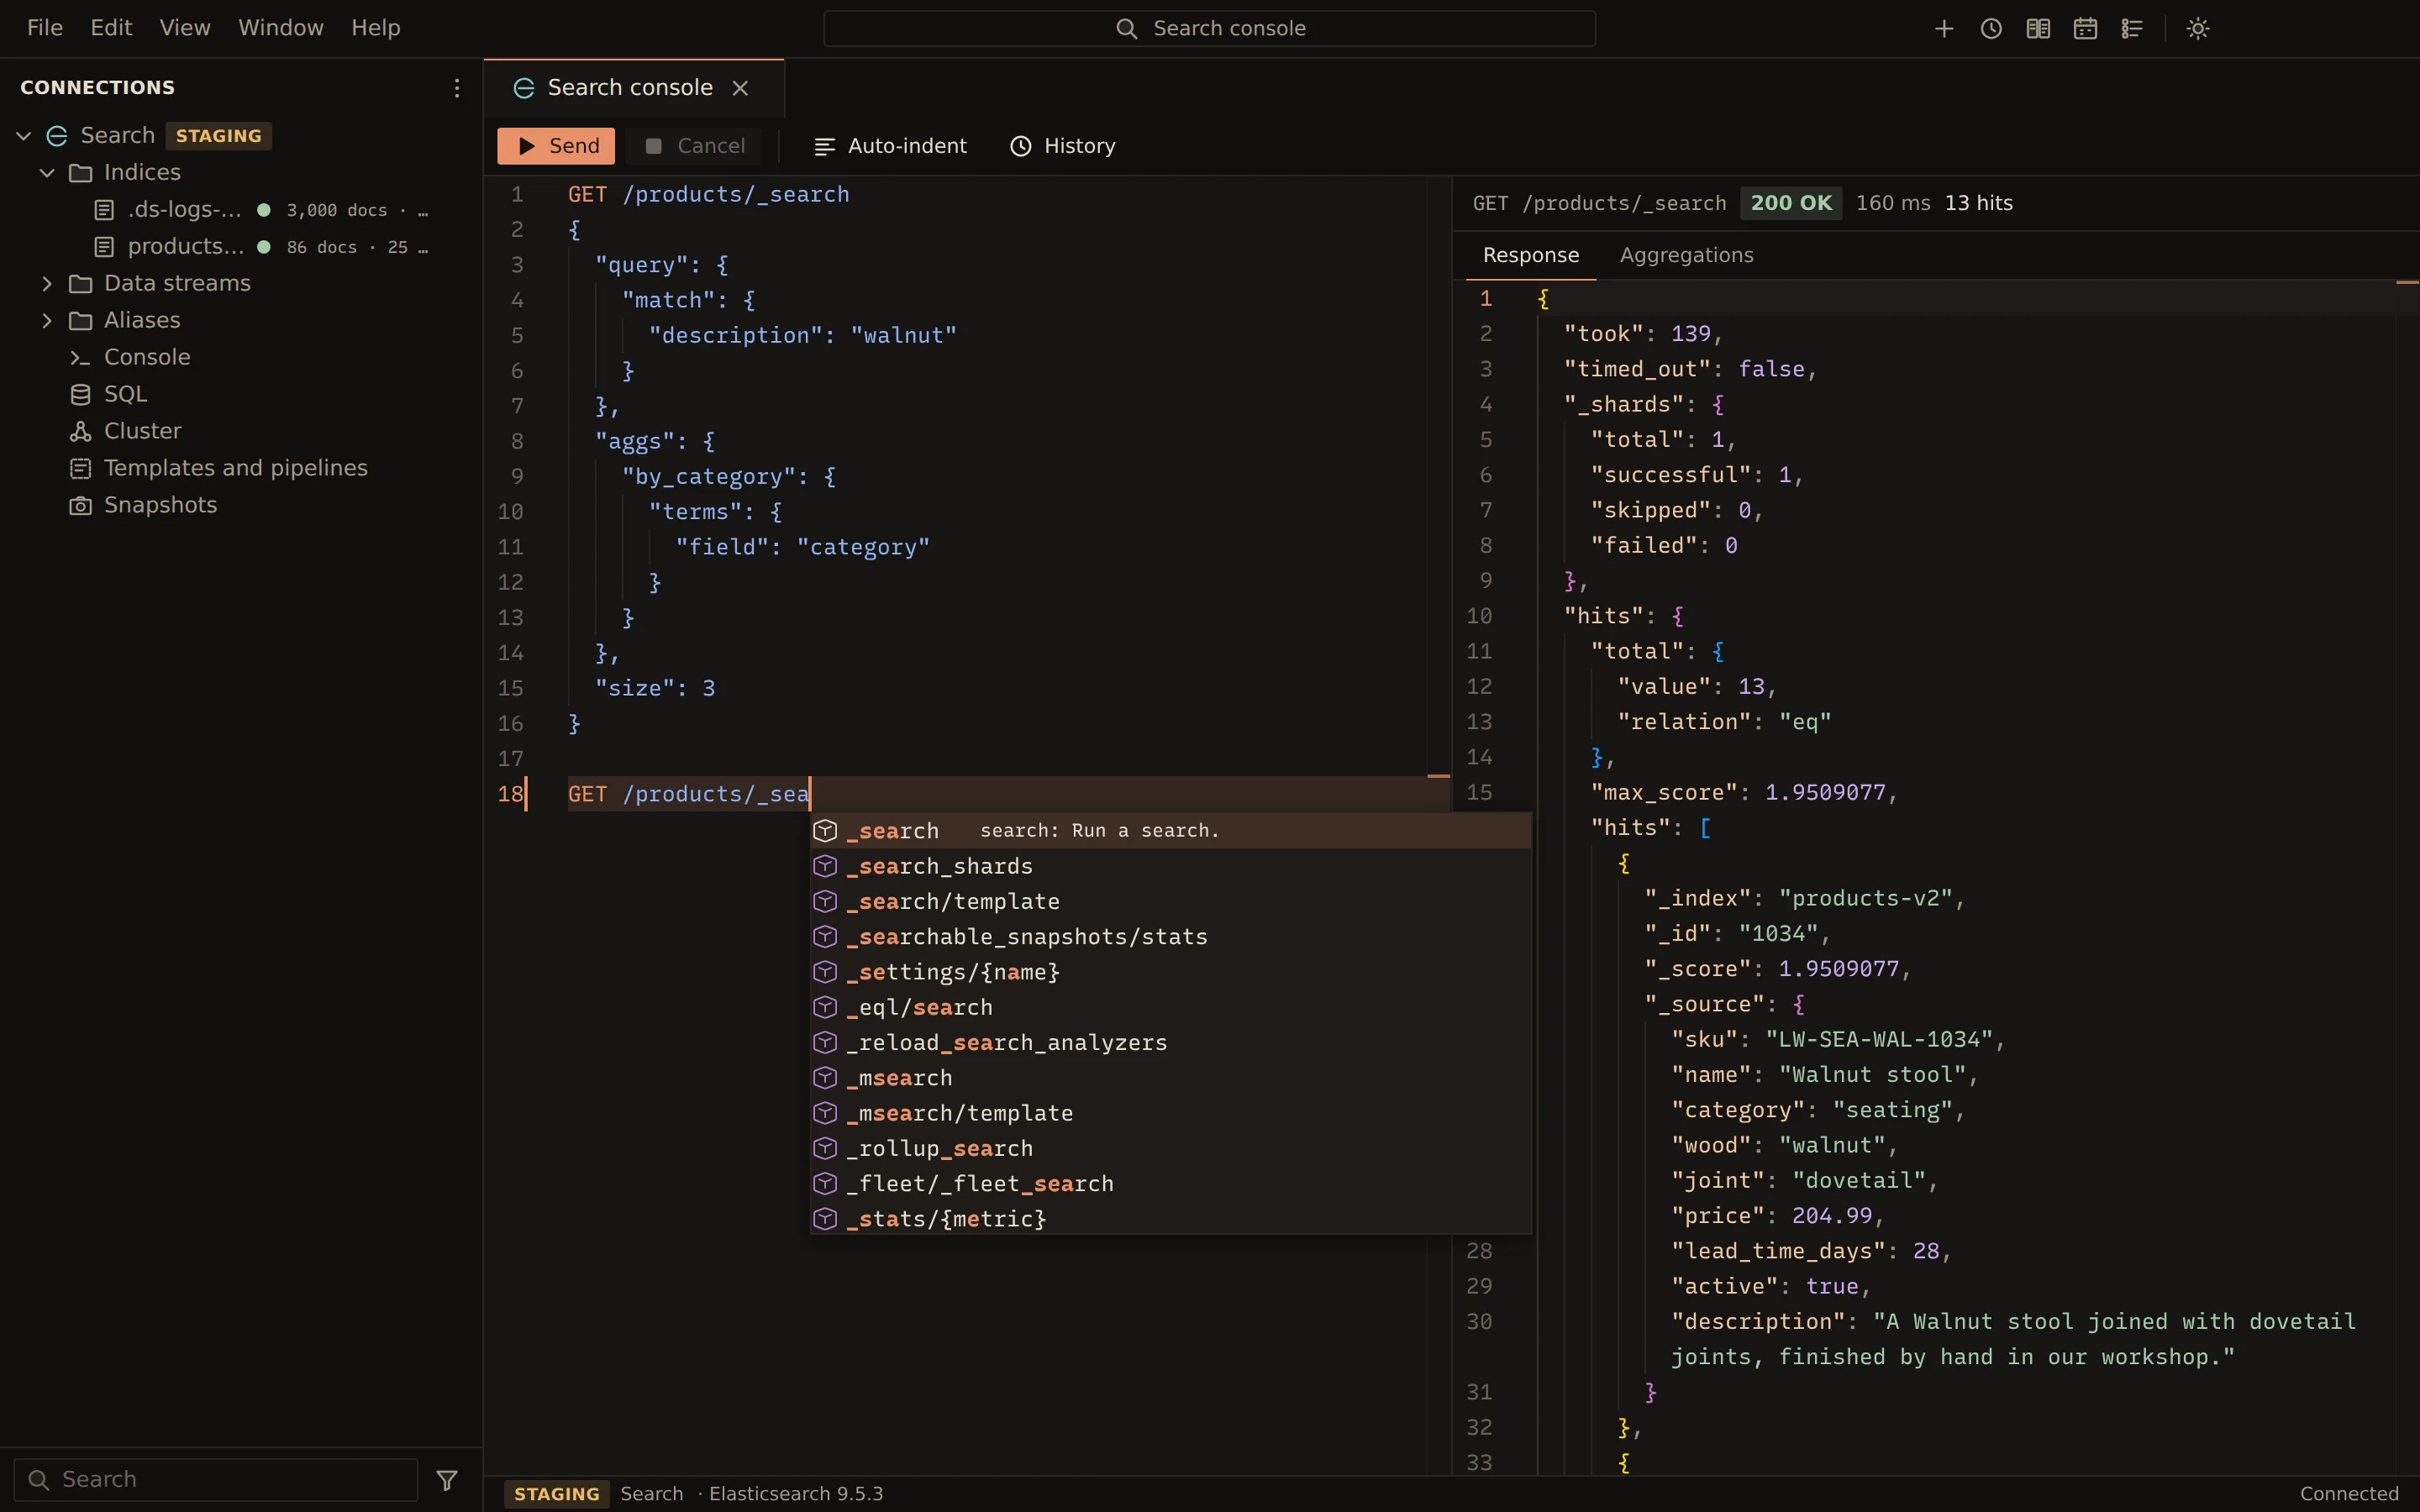The width and height of the screenshot is (2420, 1512).
Task: Click the 200 OK status badge
Action: tap(1791, 203)
